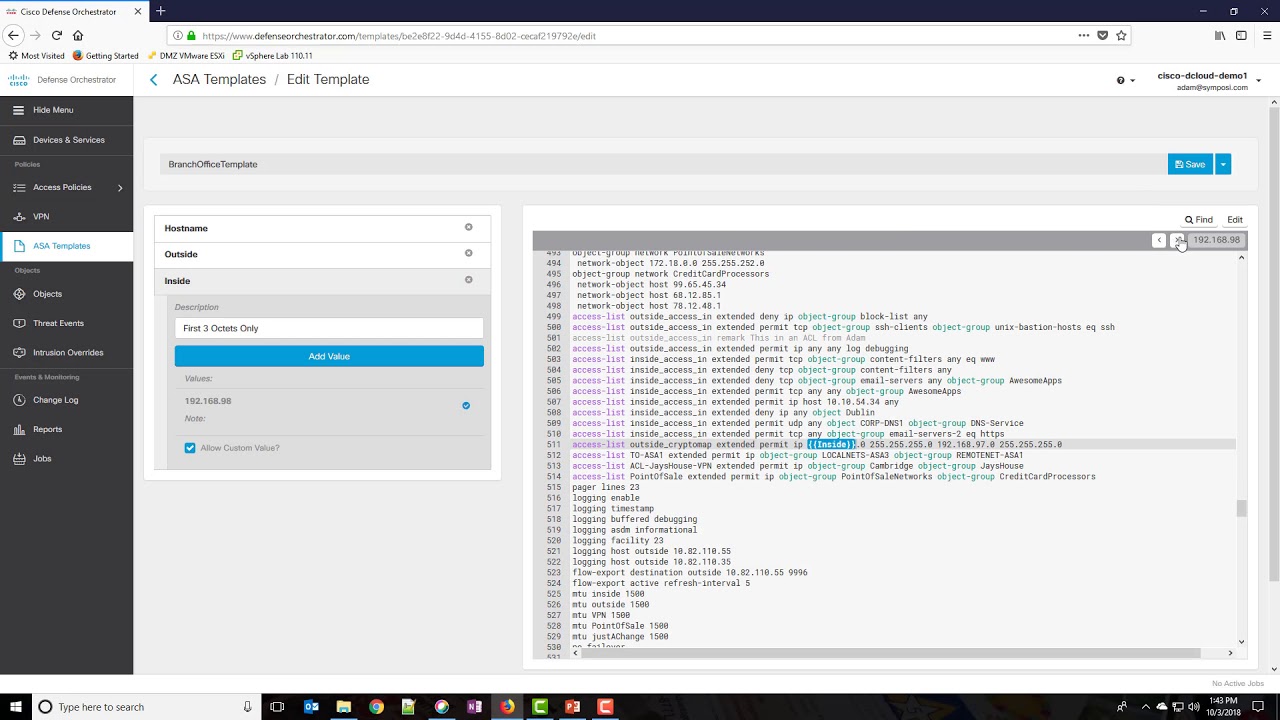
Task: Collapse the Inside parameter row
Action: 322,281
